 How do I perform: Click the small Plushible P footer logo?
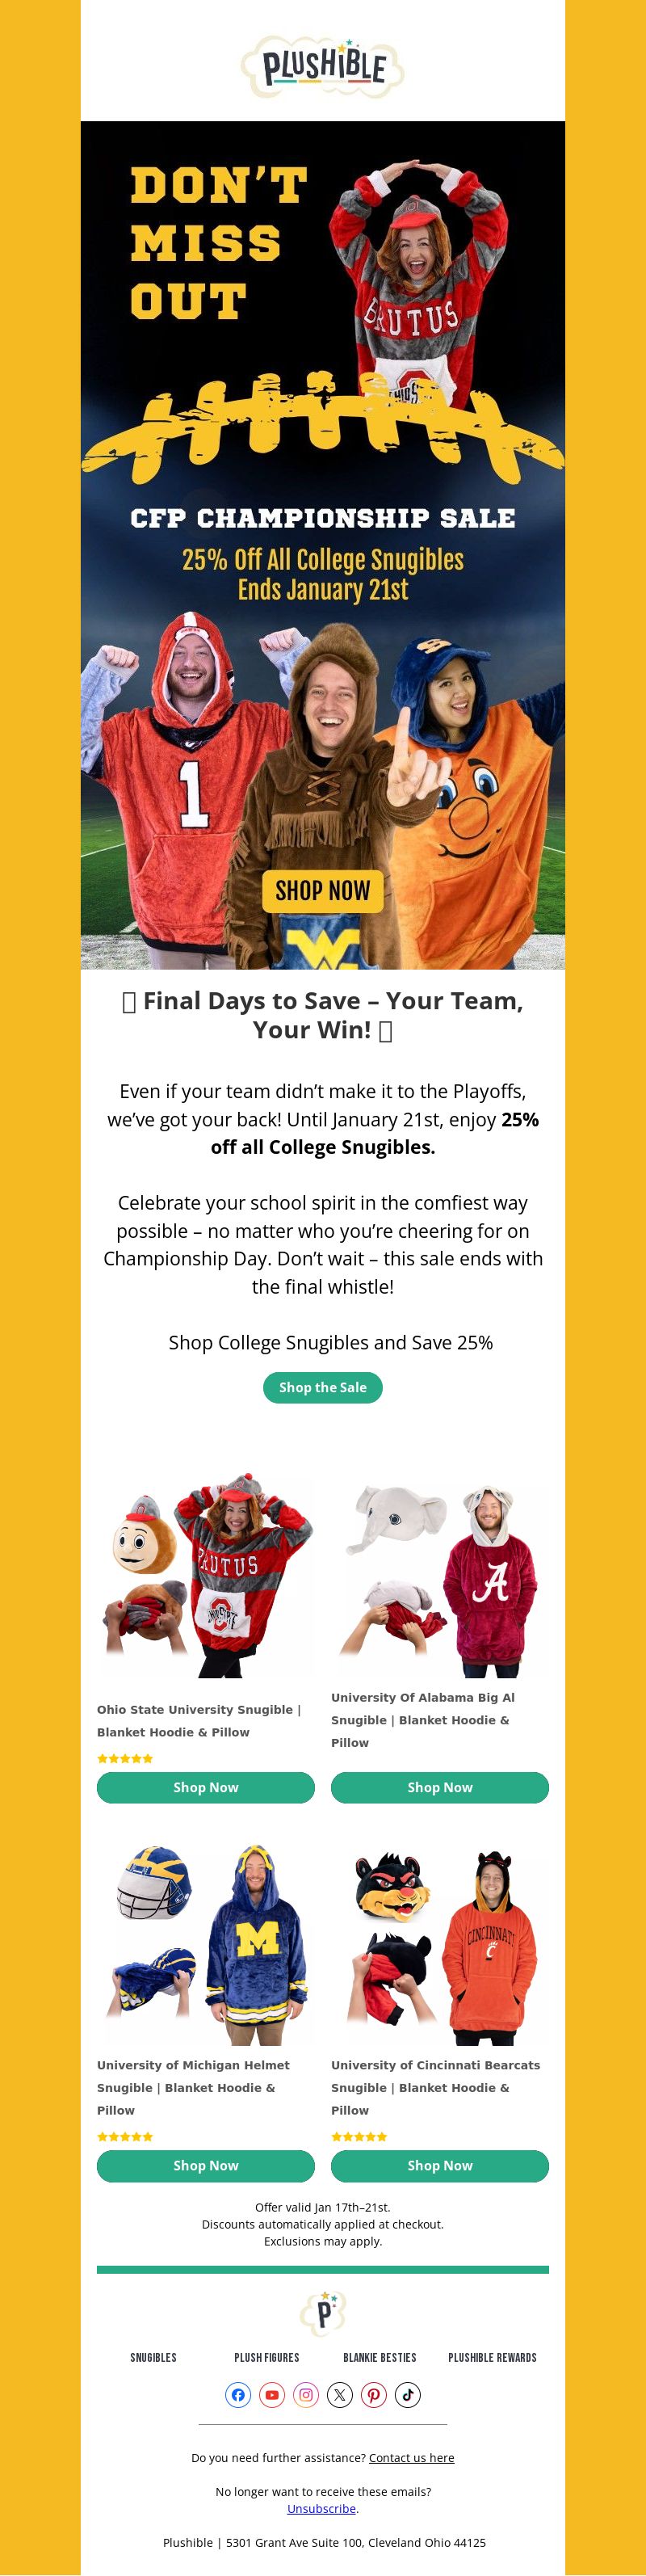click(x=323, y=2312)
